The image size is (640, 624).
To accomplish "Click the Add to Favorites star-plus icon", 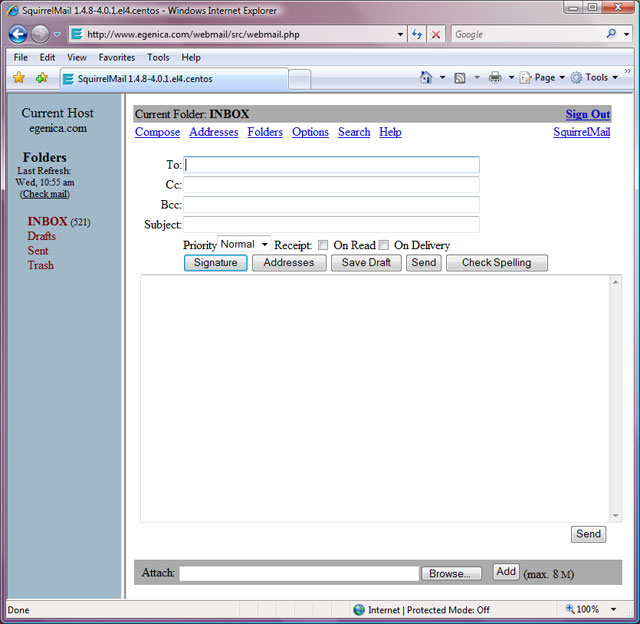I will (42, 77).
